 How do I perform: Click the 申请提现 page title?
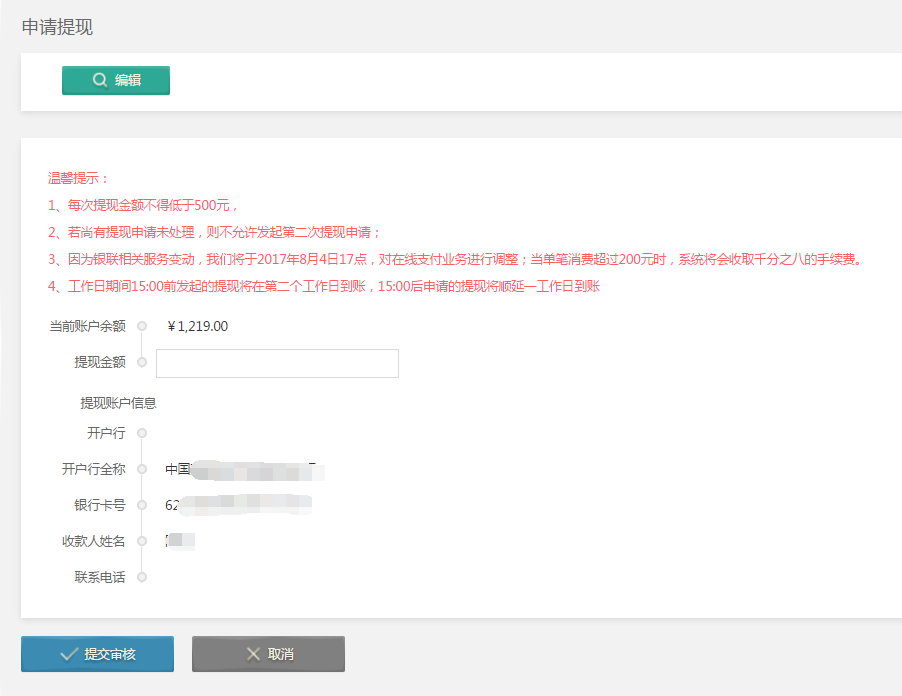[57, 28]
